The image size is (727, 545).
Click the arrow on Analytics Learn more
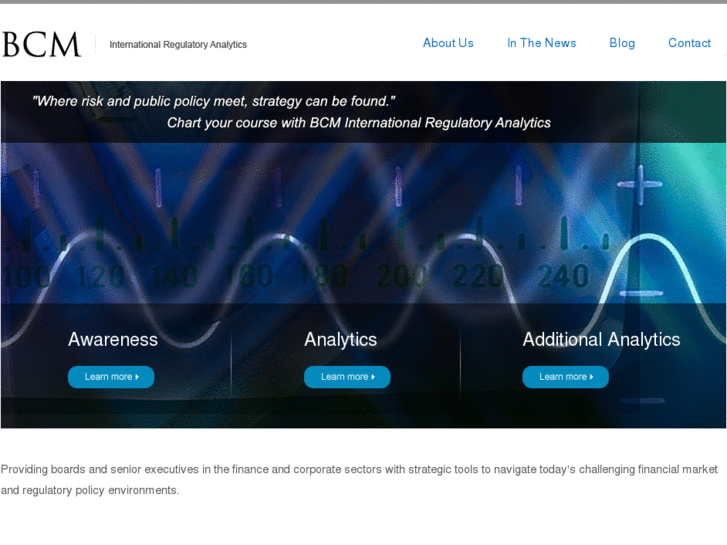[x=373, y=377]
